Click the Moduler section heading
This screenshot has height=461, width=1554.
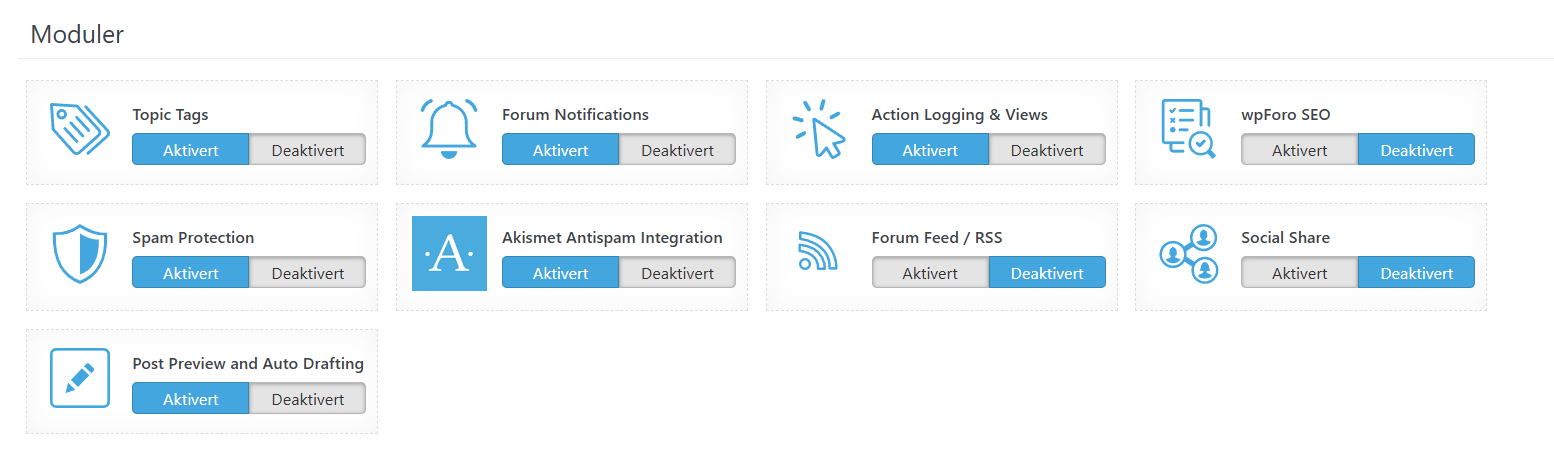point(77,34)
